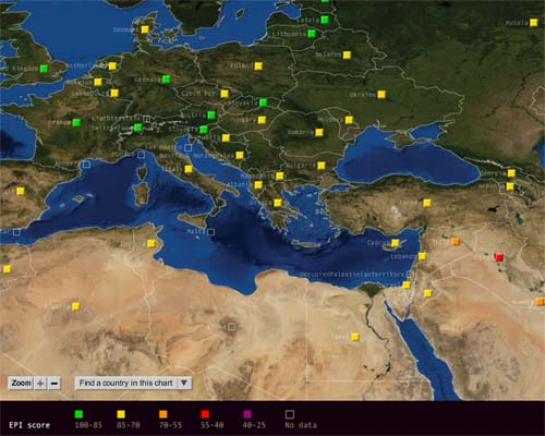
Task: Select the green France marker
Action: (77, 122)
